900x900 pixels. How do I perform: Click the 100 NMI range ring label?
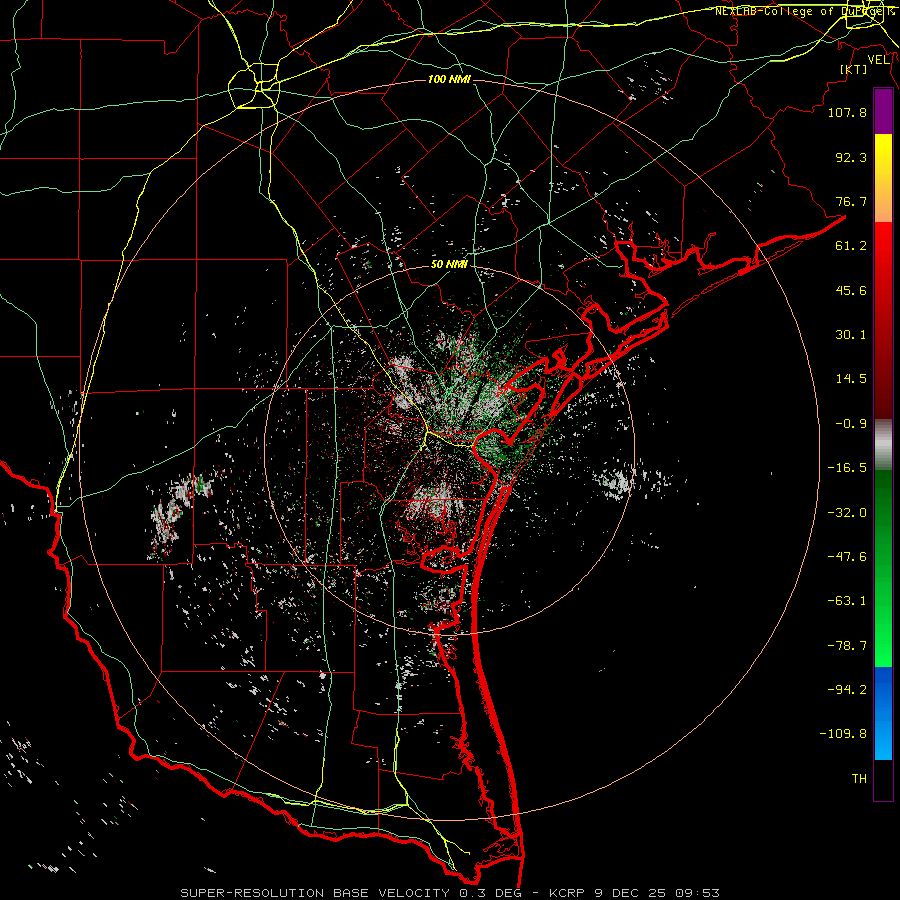449,79
